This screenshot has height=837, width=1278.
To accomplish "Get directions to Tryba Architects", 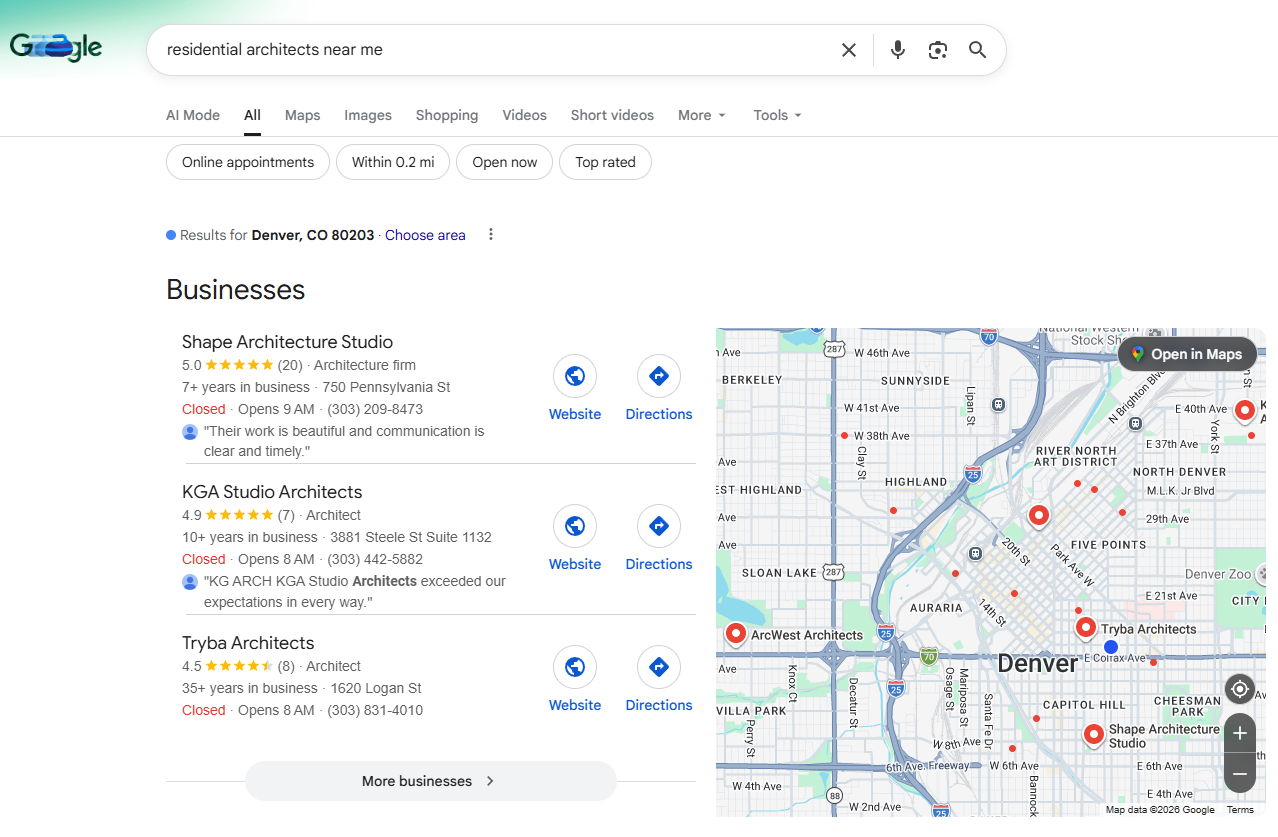I will 658,668.
